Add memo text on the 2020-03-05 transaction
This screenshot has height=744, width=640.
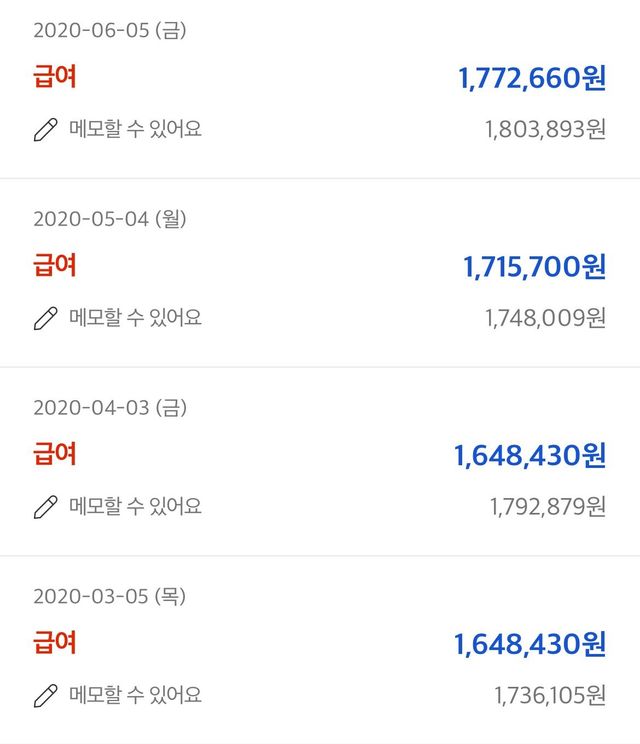135,695
